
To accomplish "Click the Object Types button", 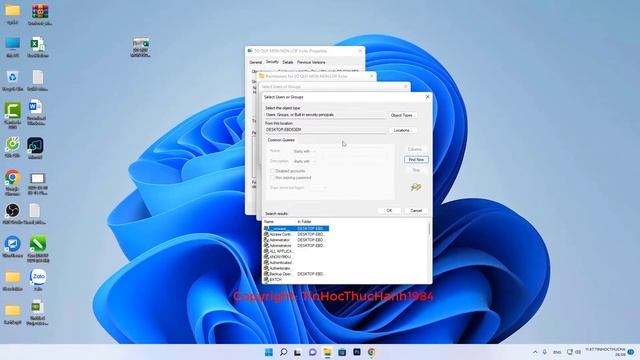I will pyautogui.click(x=402, y=116).
